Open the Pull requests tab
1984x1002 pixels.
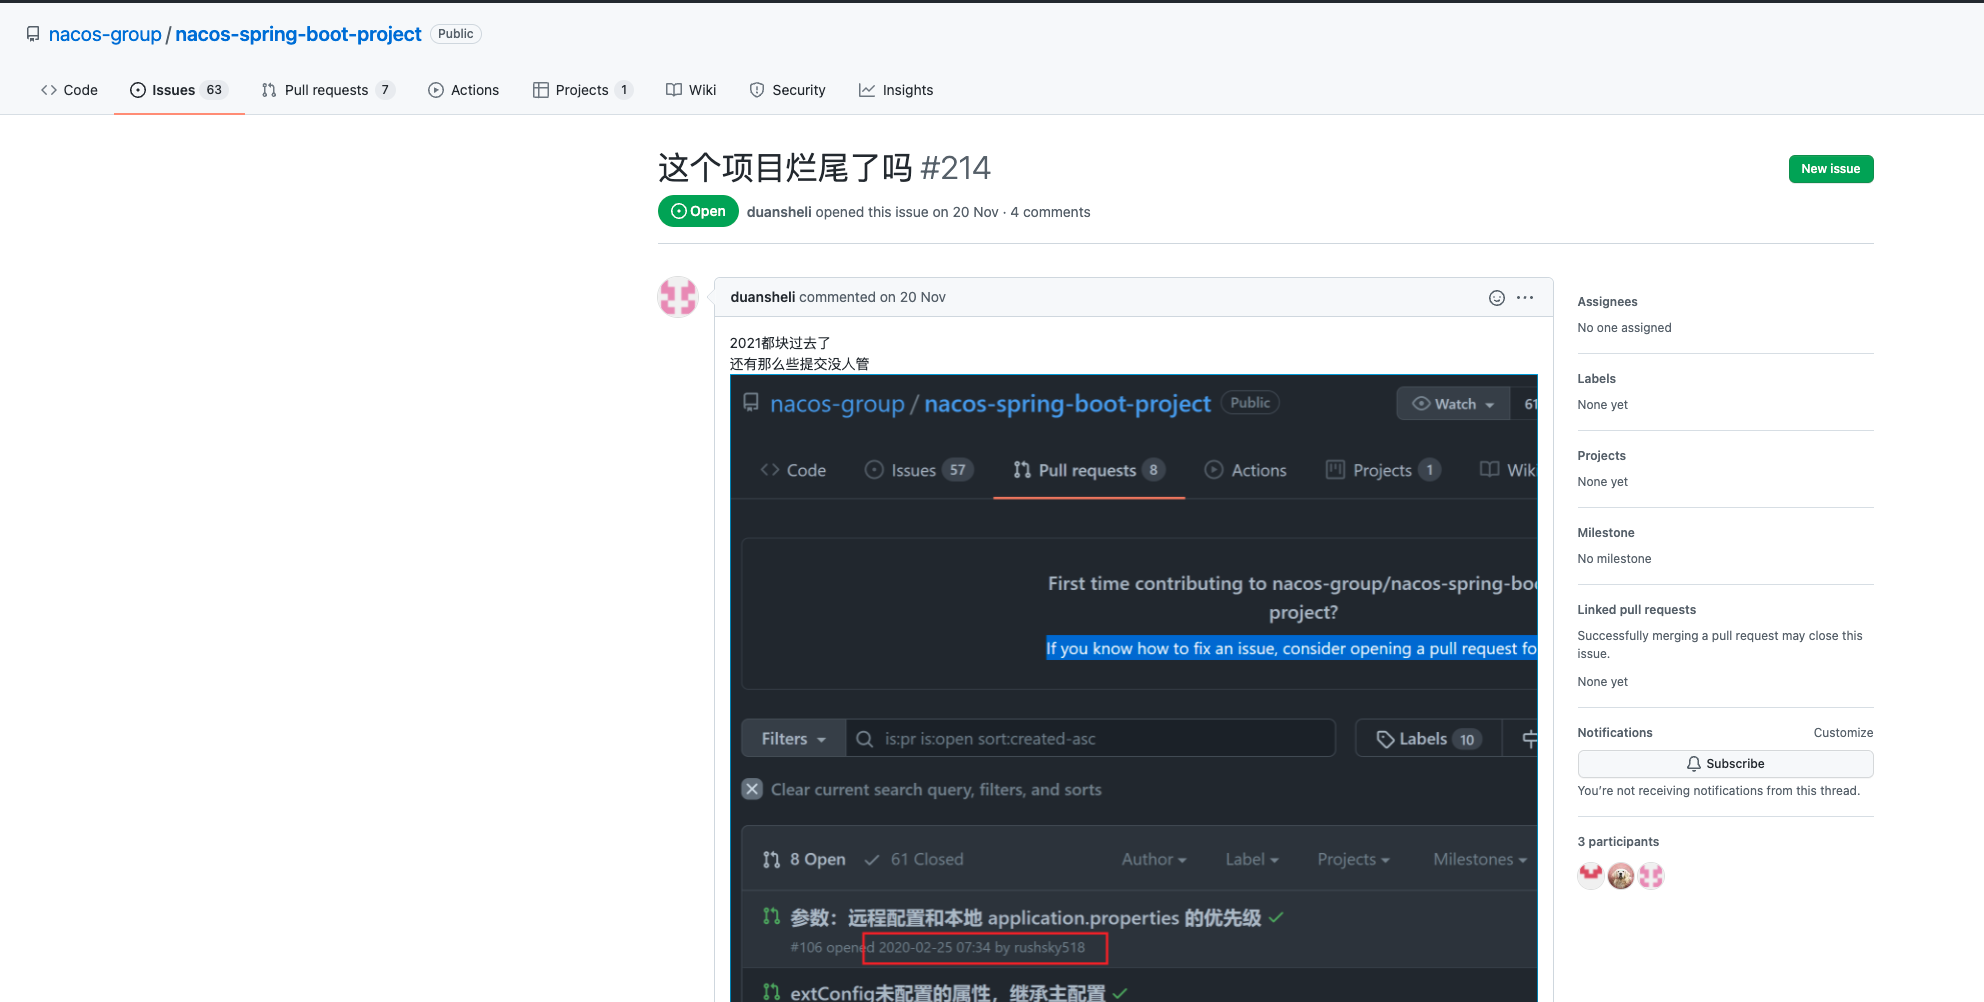point(328,90)
